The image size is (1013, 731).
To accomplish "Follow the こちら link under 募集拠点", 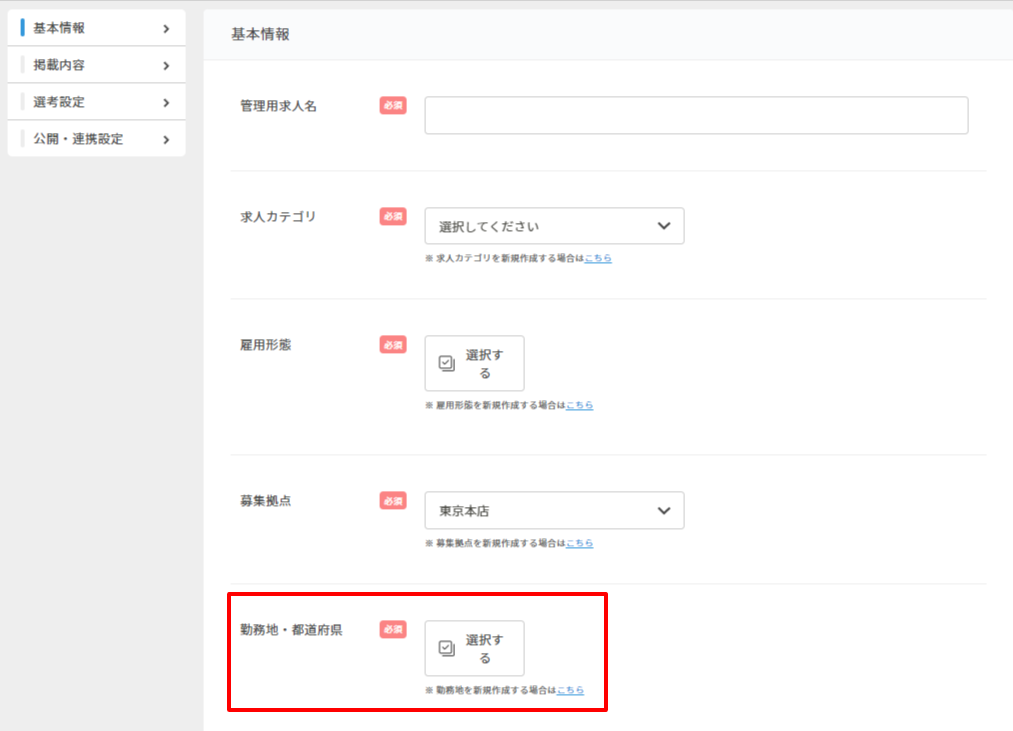I will click(x=579, y=543).
